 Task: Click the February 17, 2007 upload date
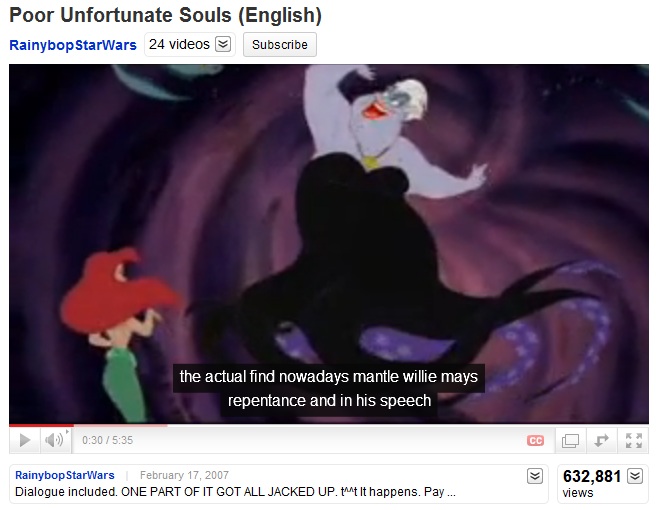[x=184, y=475]
